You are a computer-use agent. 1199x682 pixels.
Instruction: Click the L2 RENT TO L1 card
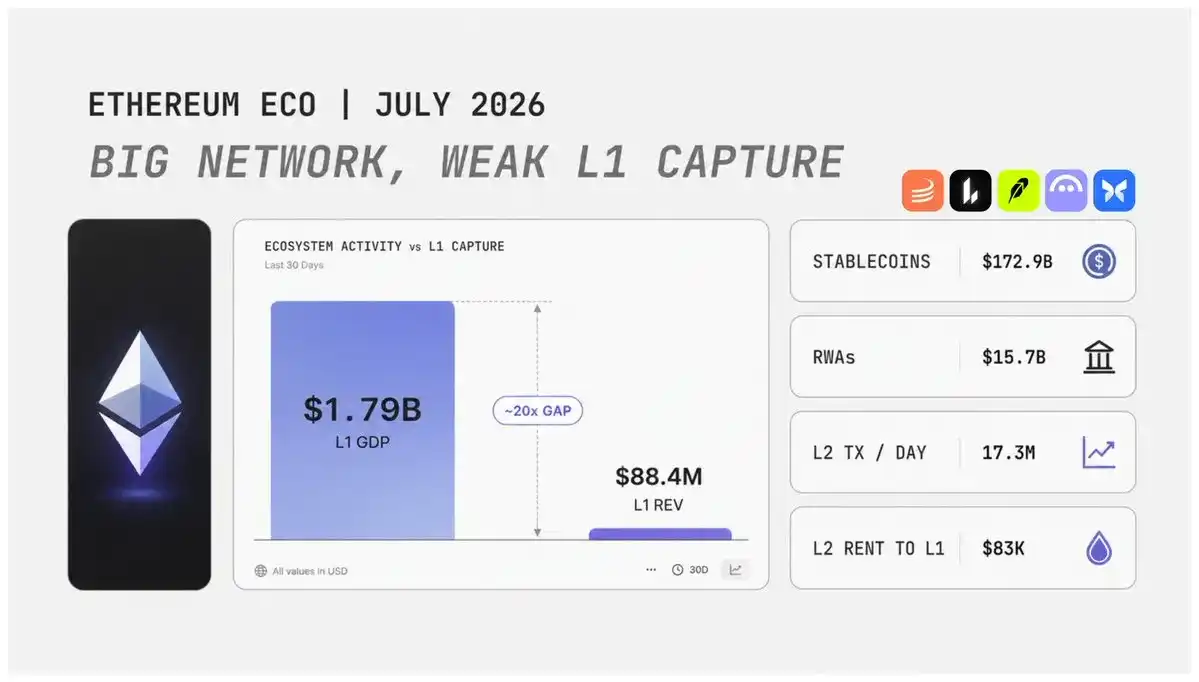click(x=963, y=547)
